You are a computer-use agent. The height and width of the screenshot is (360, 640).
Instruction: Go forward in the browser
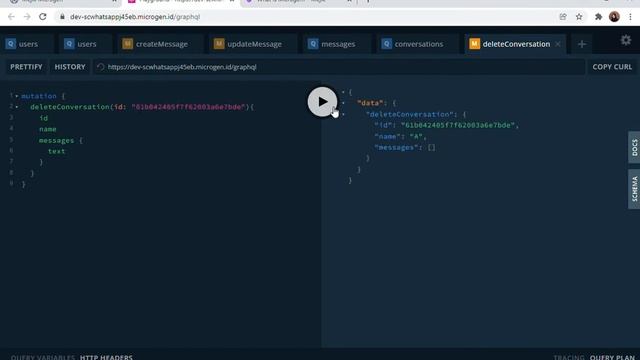[27, 17]
